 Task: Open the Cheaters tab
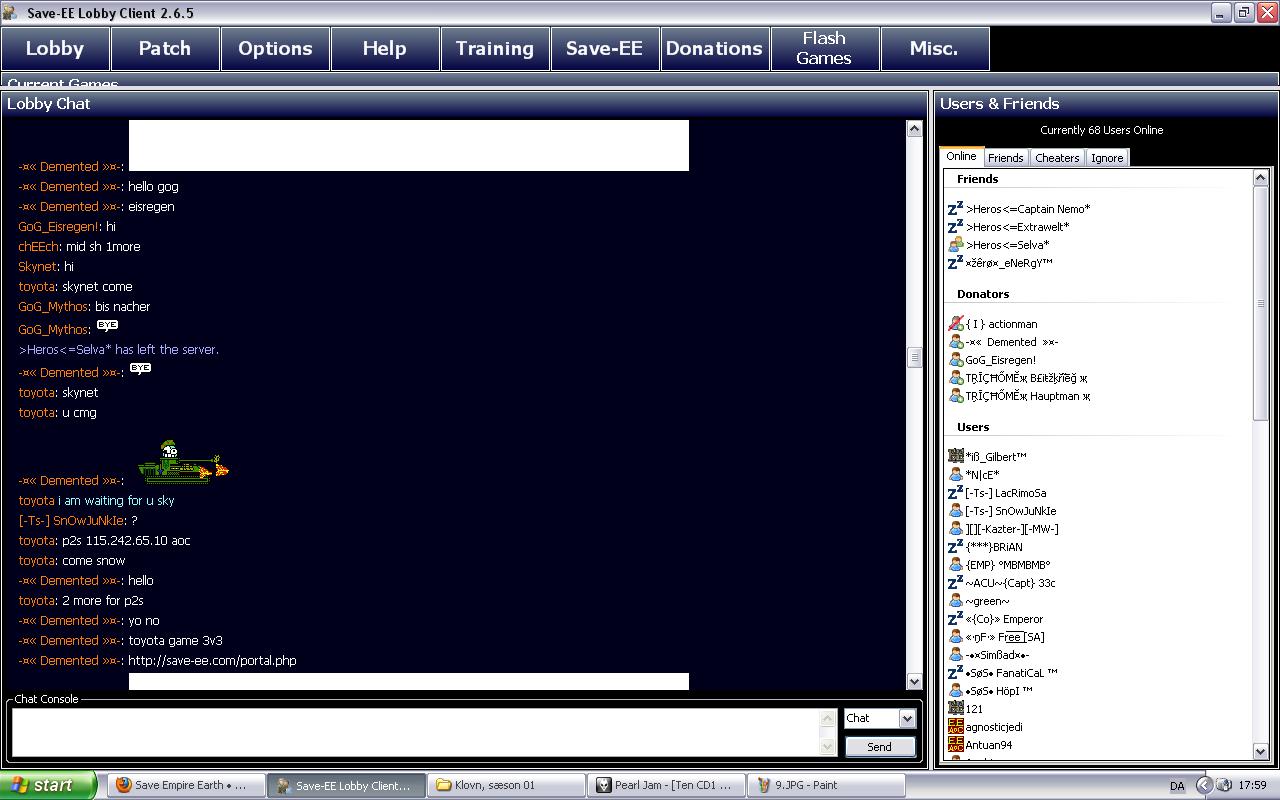1057,158
